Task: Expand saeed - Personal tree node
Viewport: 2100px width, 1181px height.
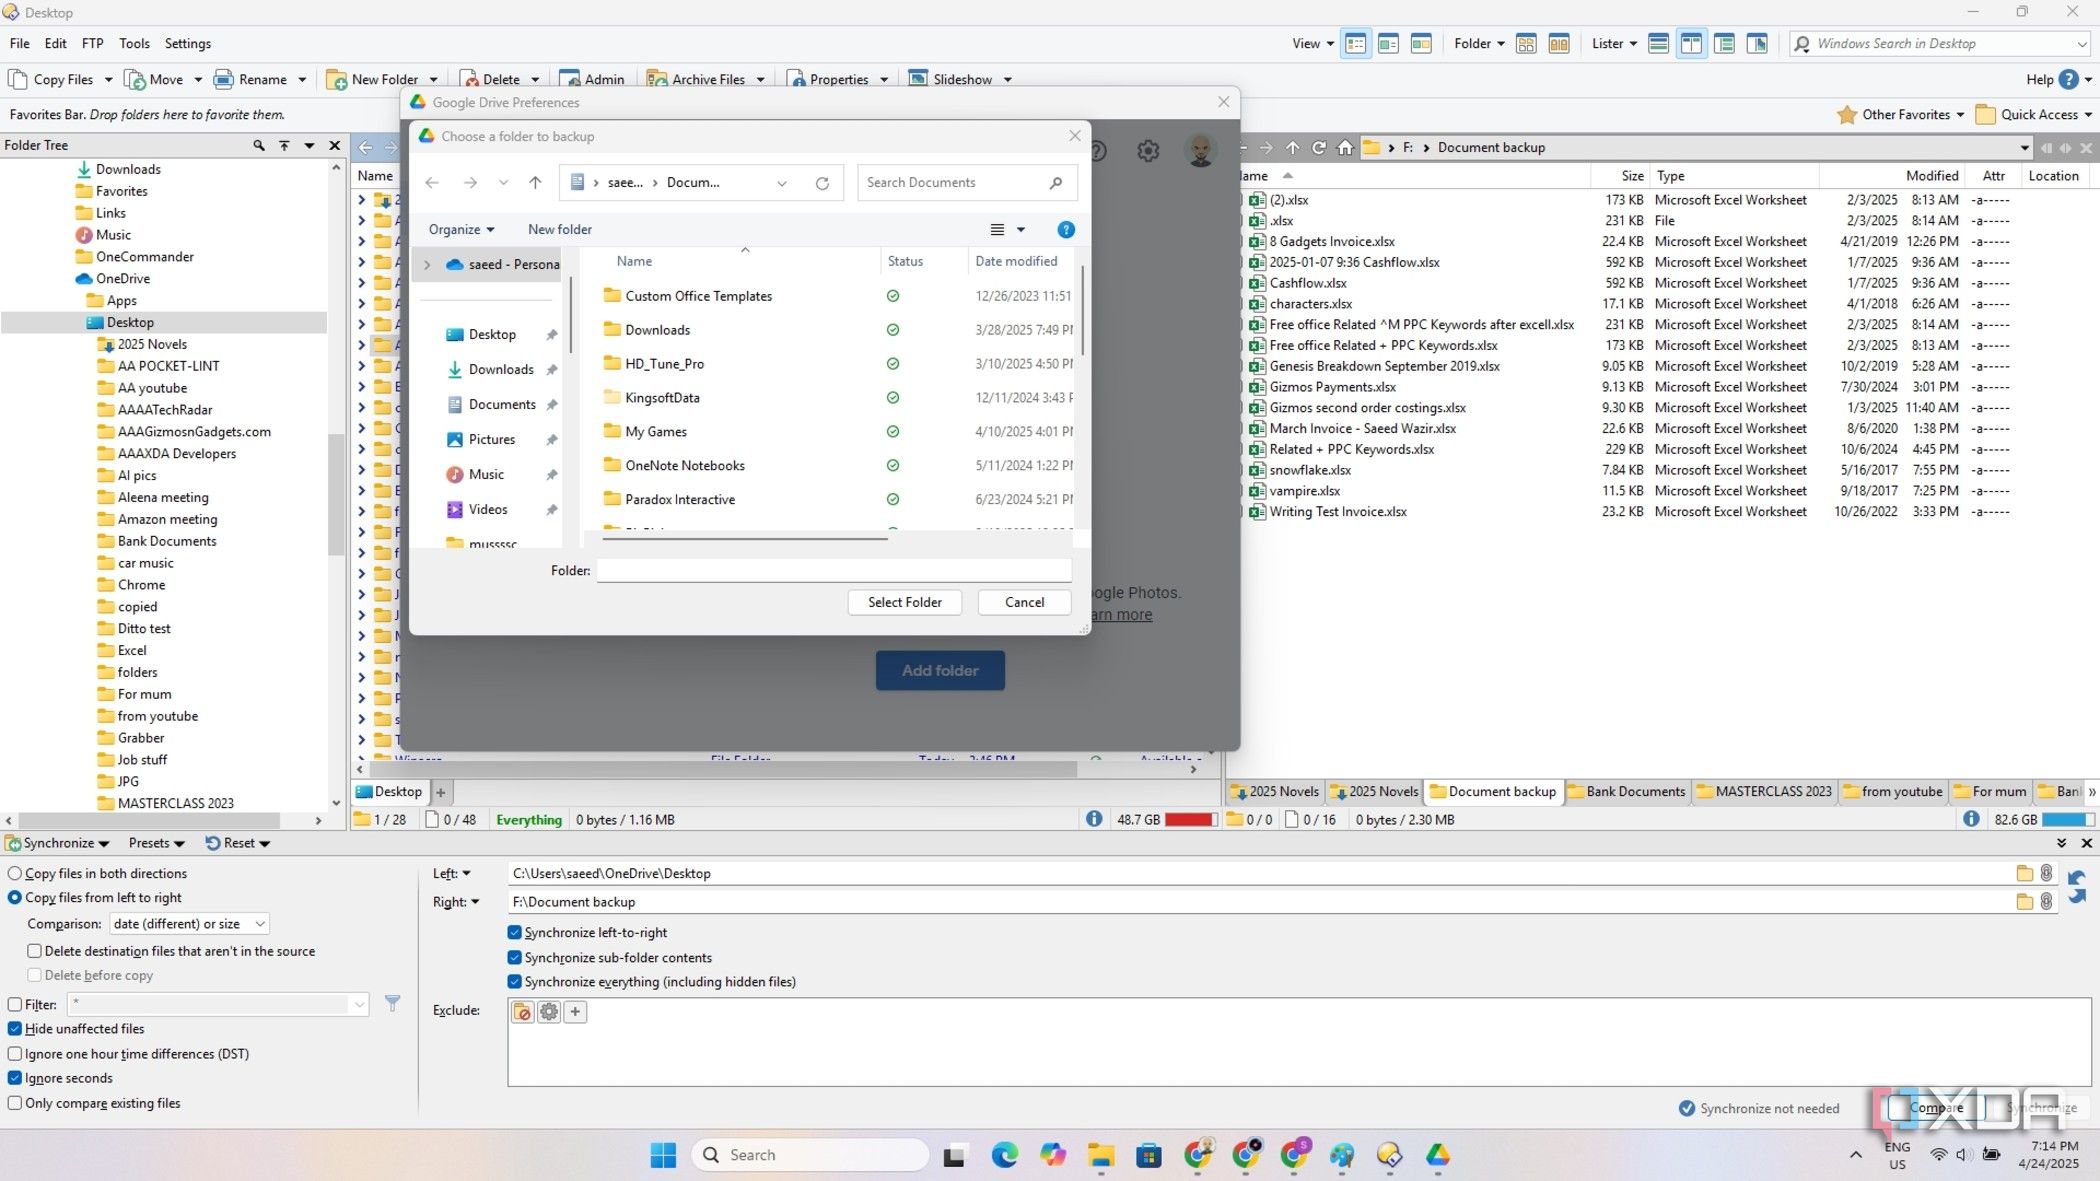Action: [x=427, y=265]
